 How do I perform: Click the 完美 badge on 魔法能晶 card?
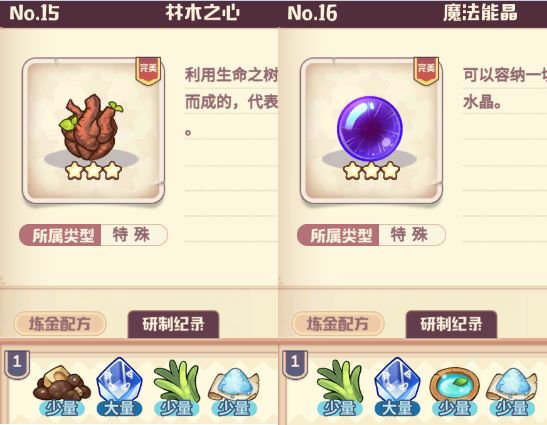[x=426, y=71]
